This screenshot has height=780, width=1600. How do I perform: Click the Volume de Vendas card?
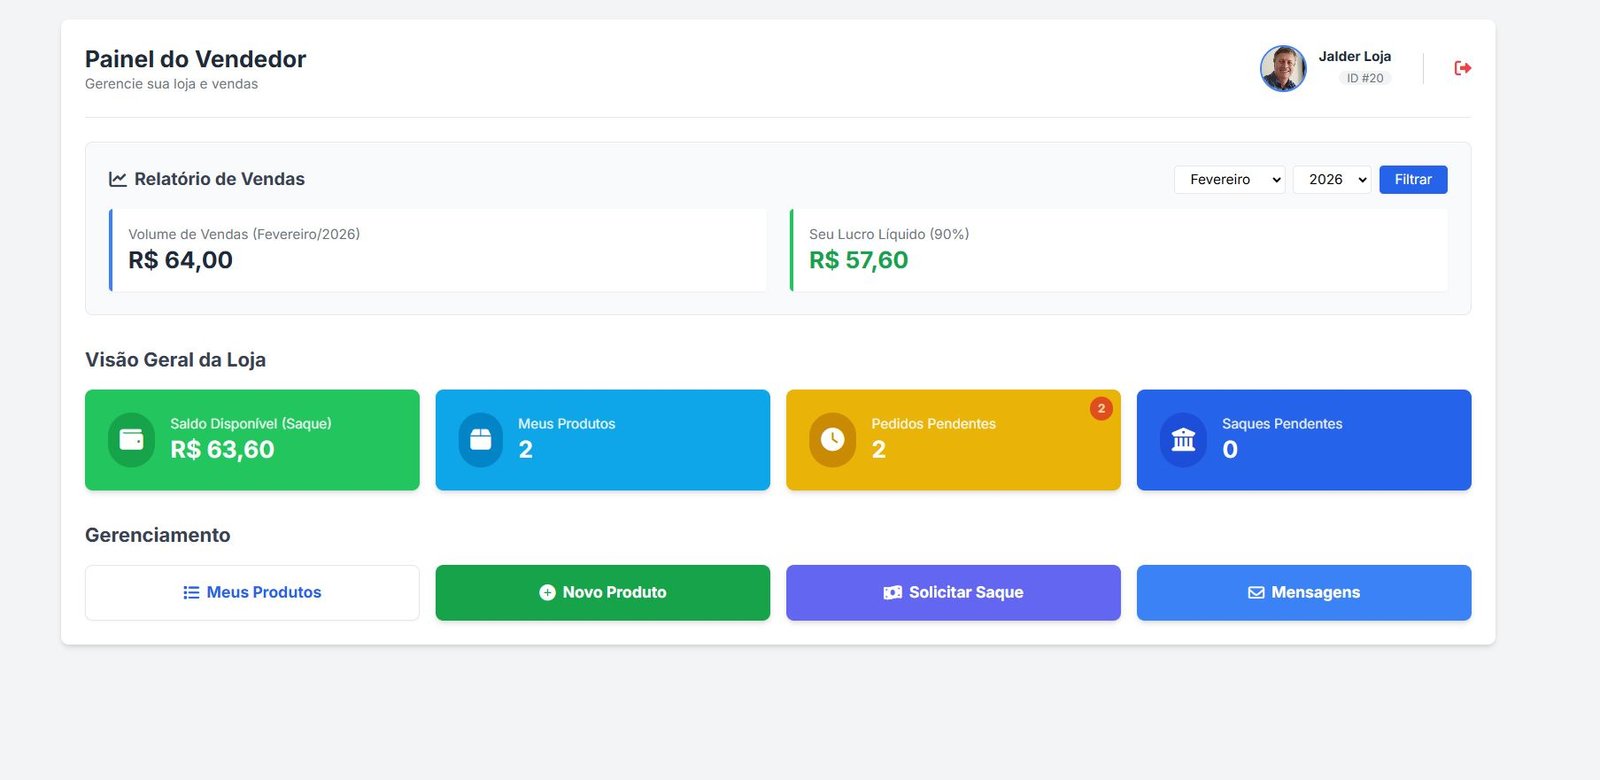438,250
